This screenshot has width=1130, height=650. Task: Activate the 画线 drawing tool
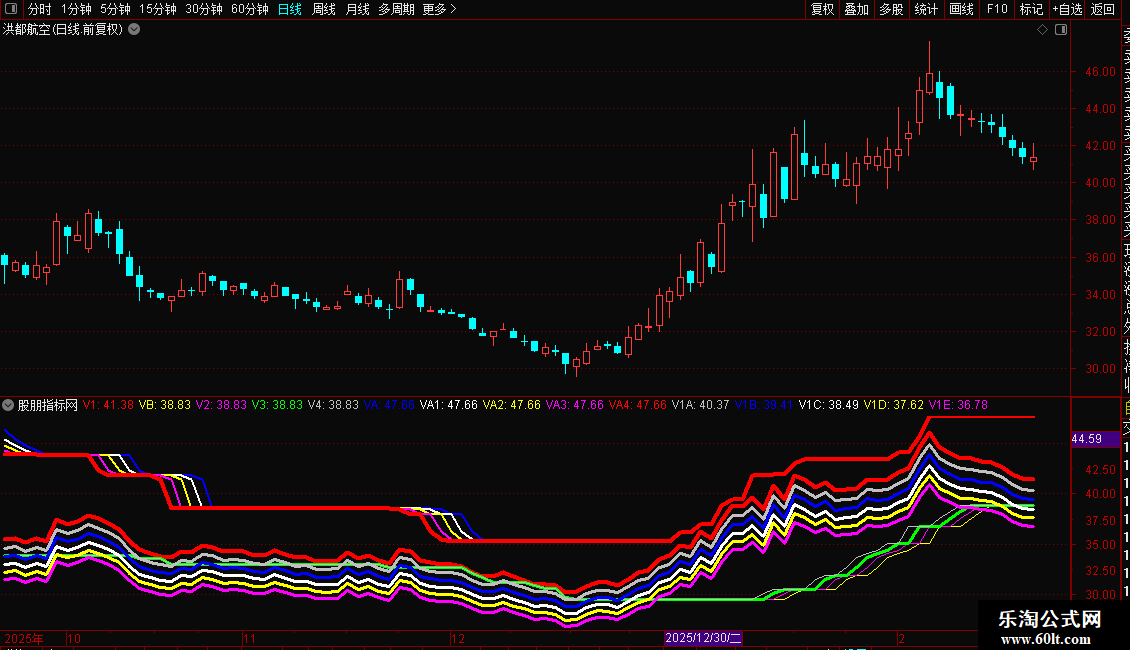961,9
